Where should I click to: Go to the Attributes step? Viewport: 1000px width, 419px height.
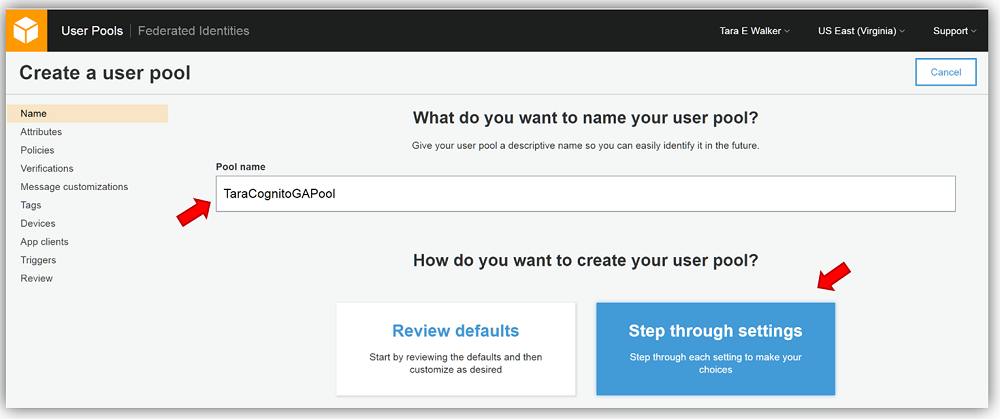click(x=41, y=132)
